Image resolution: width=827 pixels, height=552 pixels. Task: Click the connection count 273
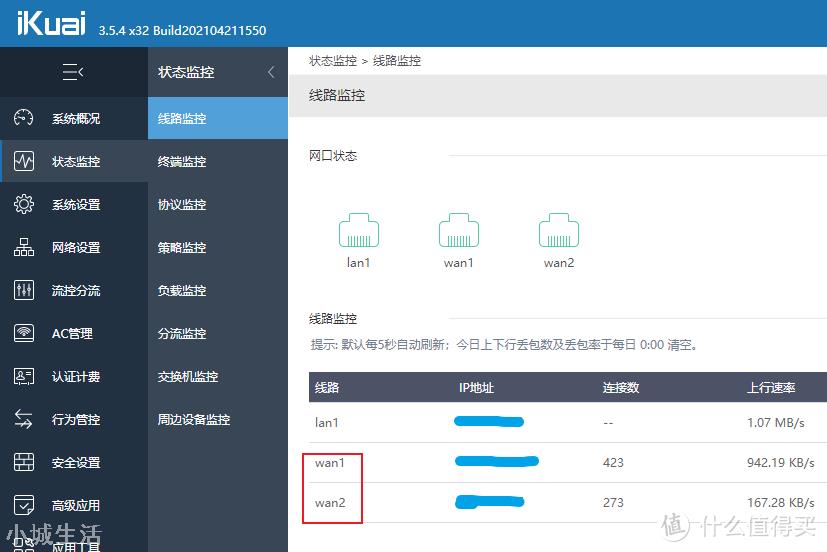(x=613, y=503)
